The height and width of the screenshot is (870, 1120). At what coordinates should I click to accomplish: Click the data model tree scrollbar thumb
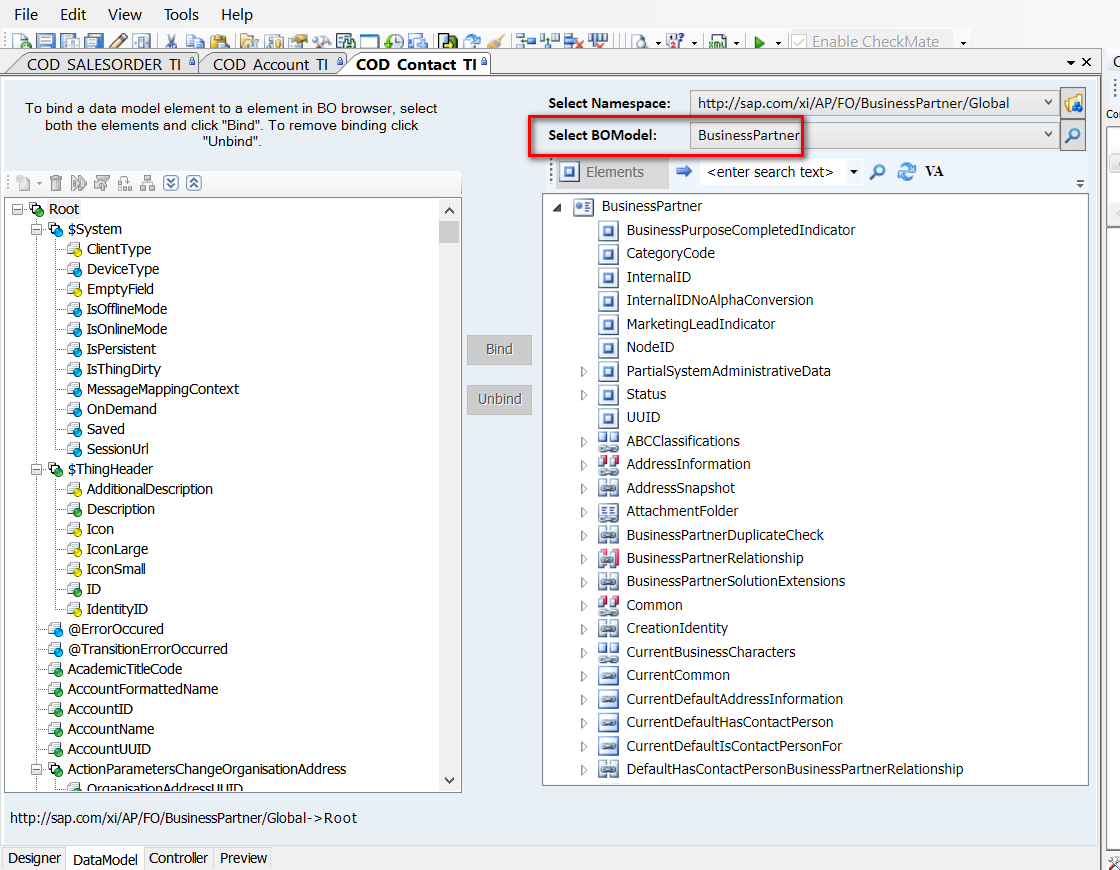[x=449, y=232]
